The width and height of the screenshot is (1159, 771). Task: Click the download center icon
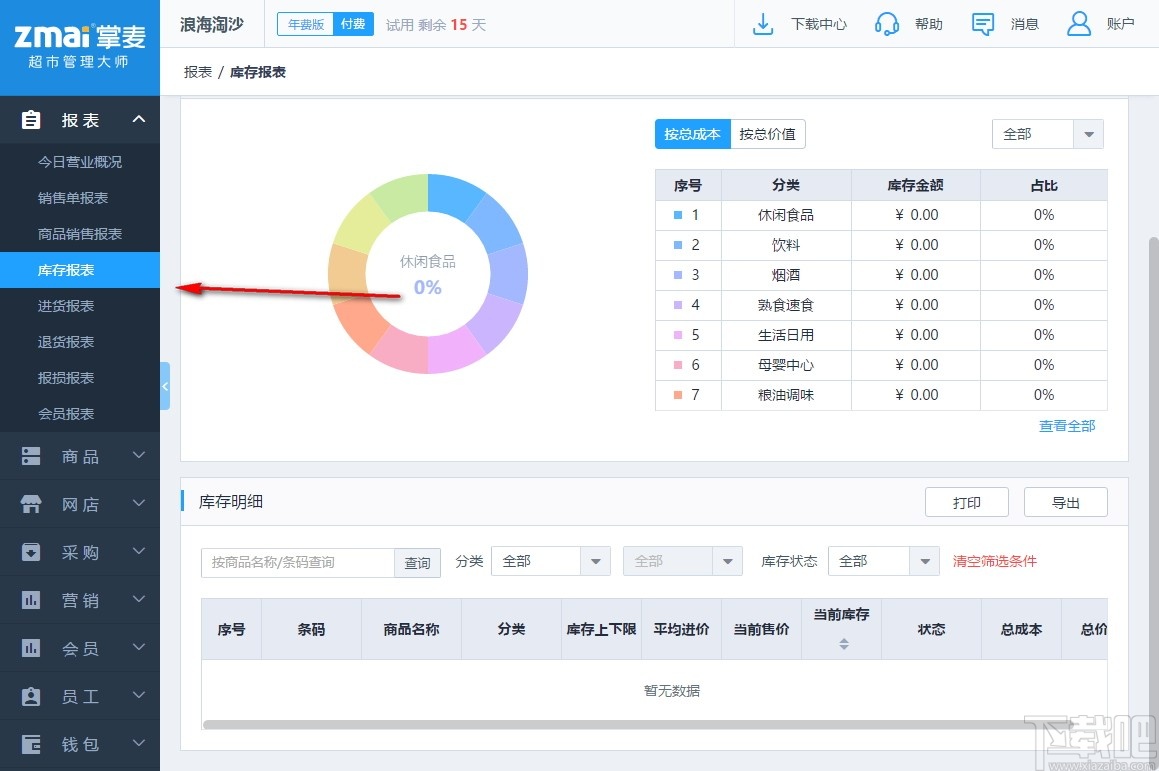[763, 24]
